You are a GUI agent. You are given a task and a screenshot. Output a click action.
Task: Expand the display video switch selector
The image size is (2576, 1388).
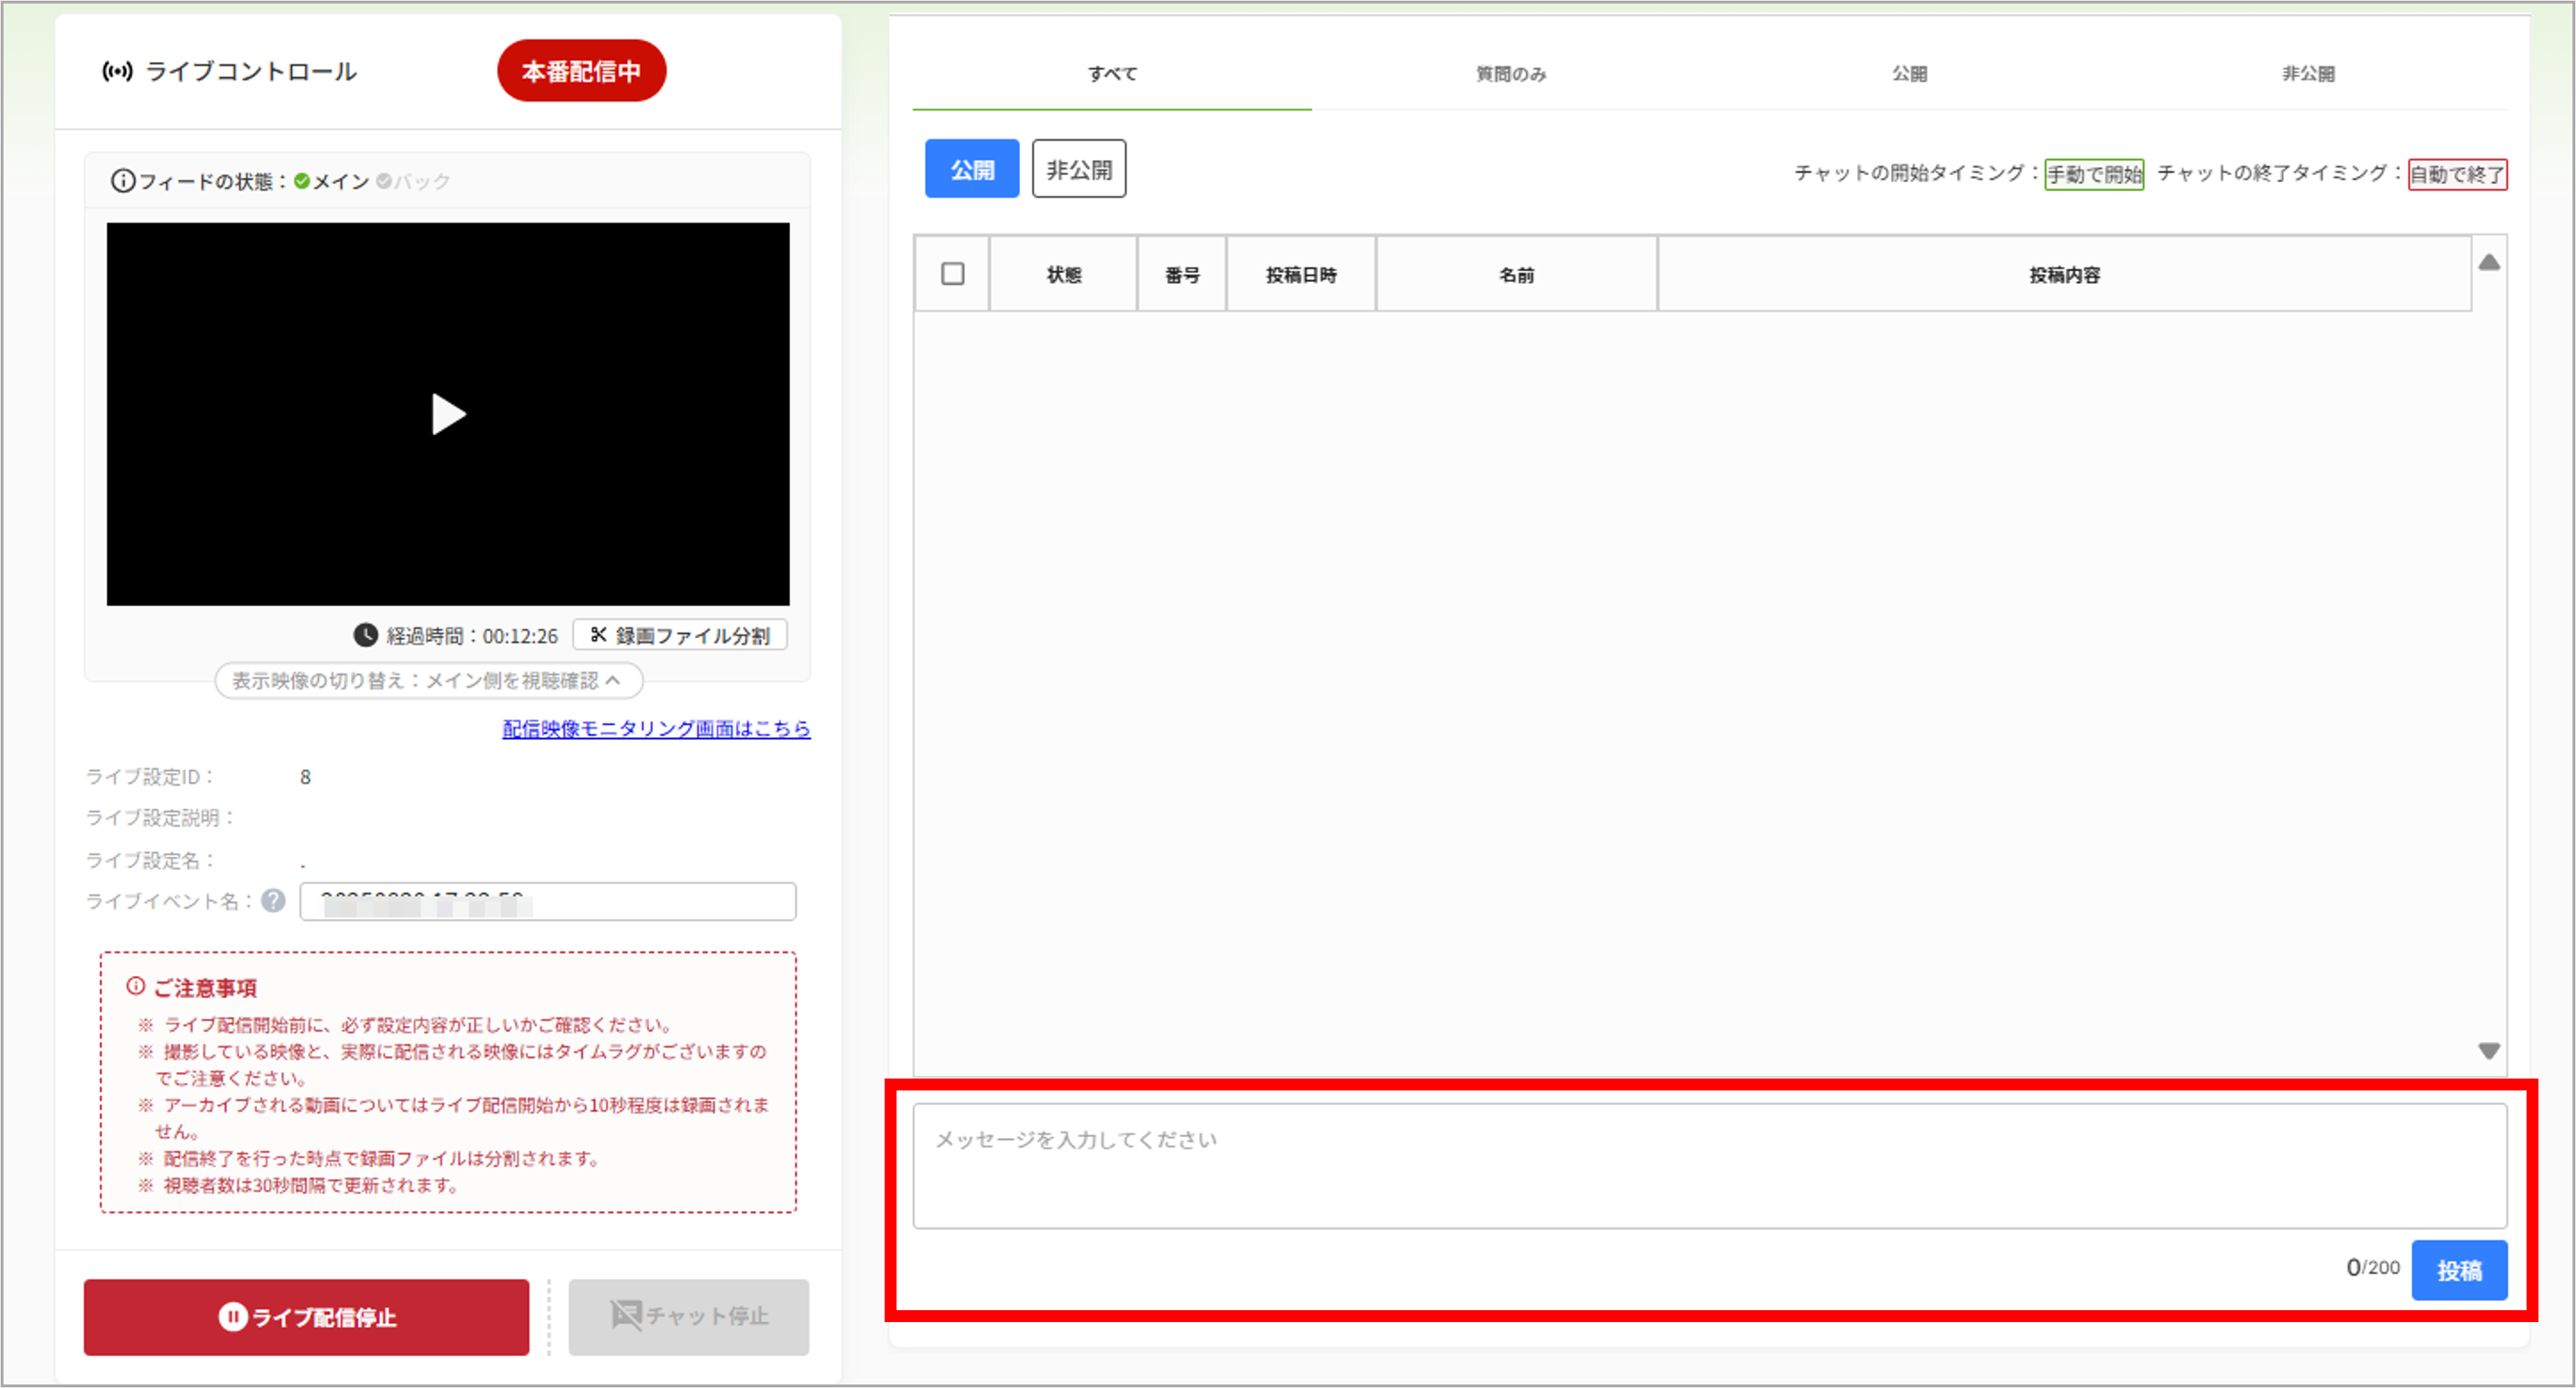tap(428, 681)
